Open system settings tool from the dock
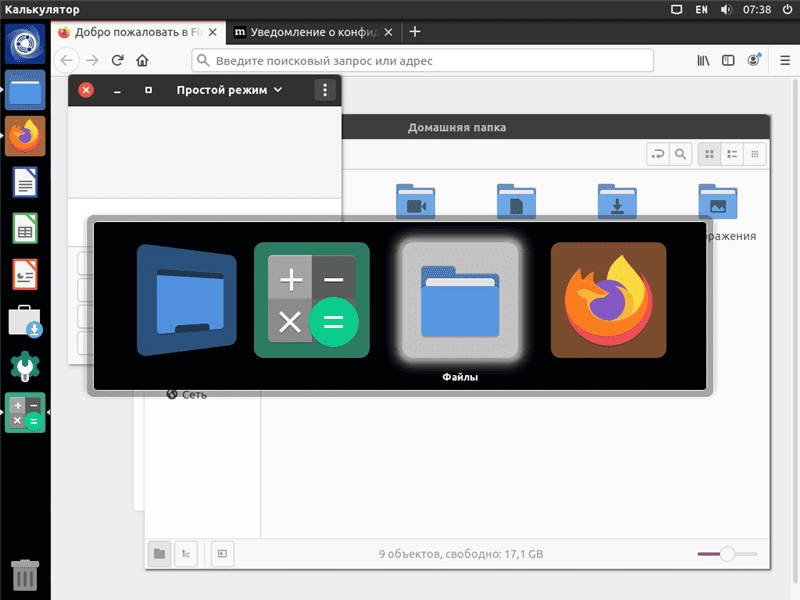Viewport: 800px width, 600px height. point(25,366)
